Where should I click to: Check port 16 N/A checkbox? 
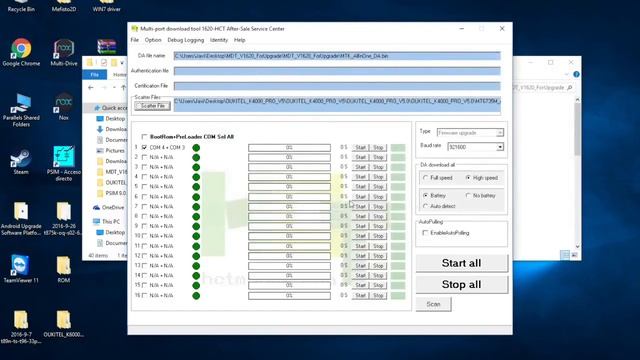pos(144,296)
